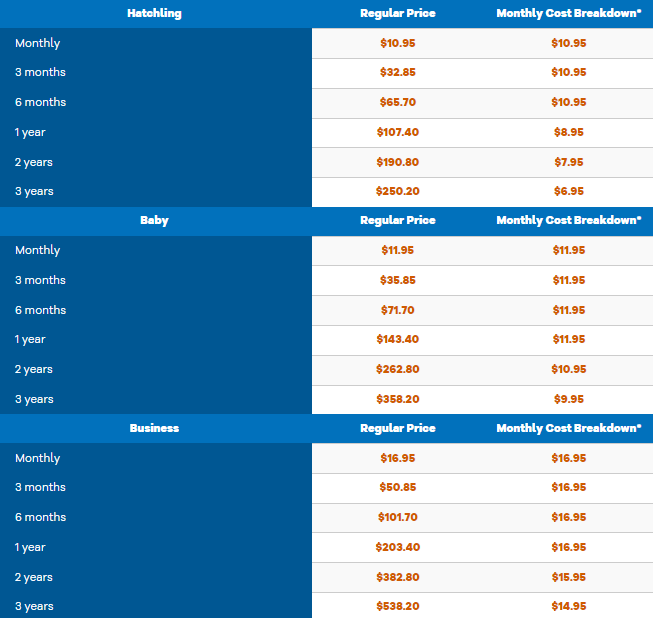Click the $143.40 Baby 1-year price
653x618 pixels.
tap(397, 339)
